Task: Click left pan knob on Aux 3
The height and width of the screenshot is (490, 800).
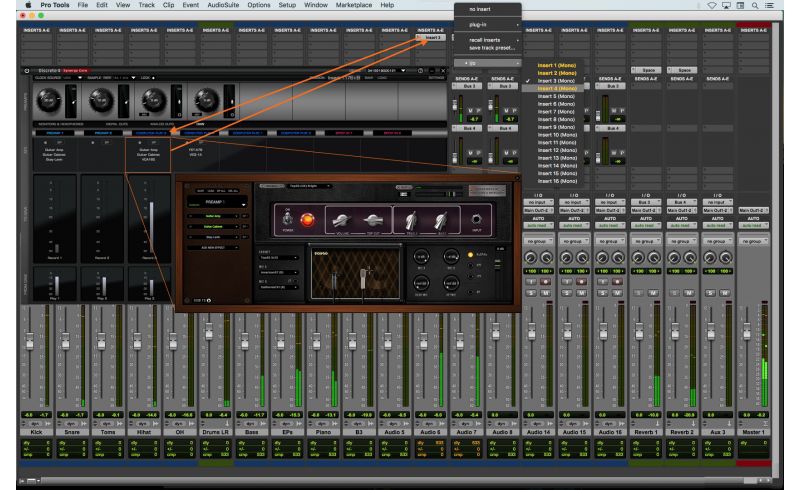Action: click(710, 258)
